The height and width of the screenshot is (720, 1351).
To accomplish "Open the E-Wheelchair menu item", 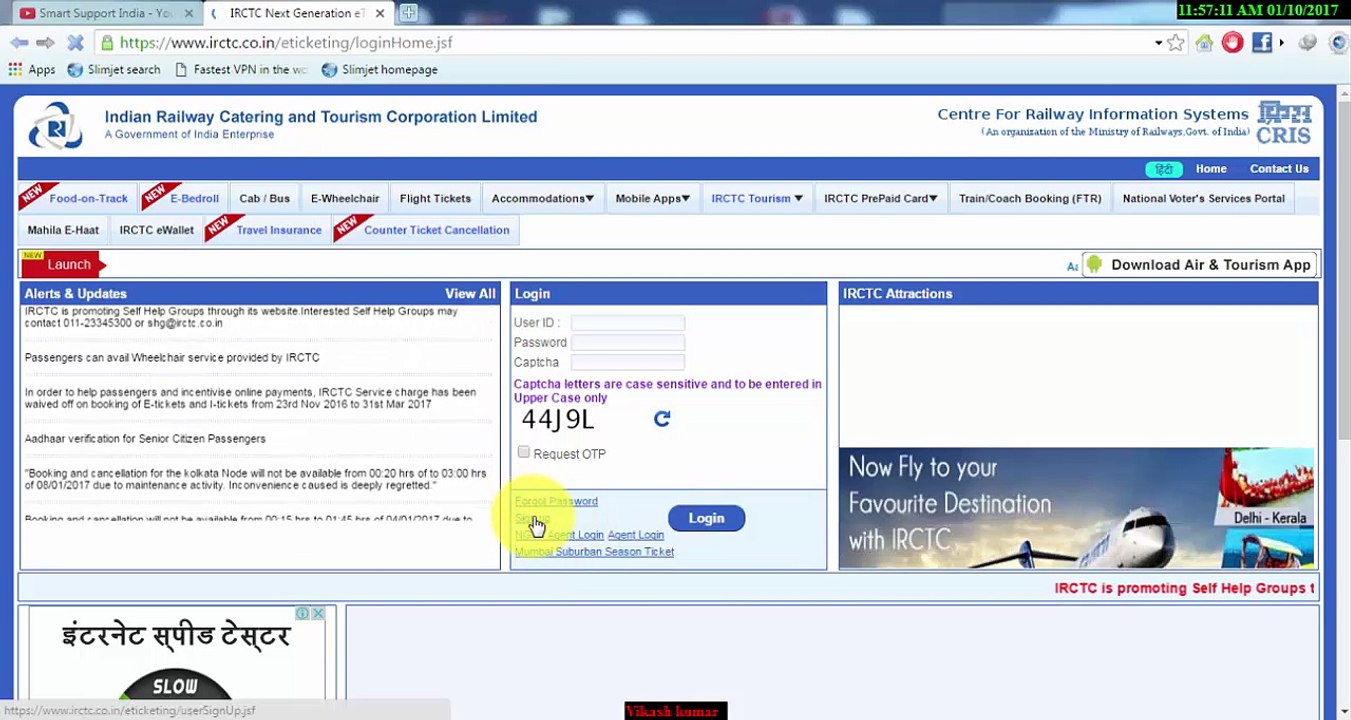I will [x=345, y=198].
